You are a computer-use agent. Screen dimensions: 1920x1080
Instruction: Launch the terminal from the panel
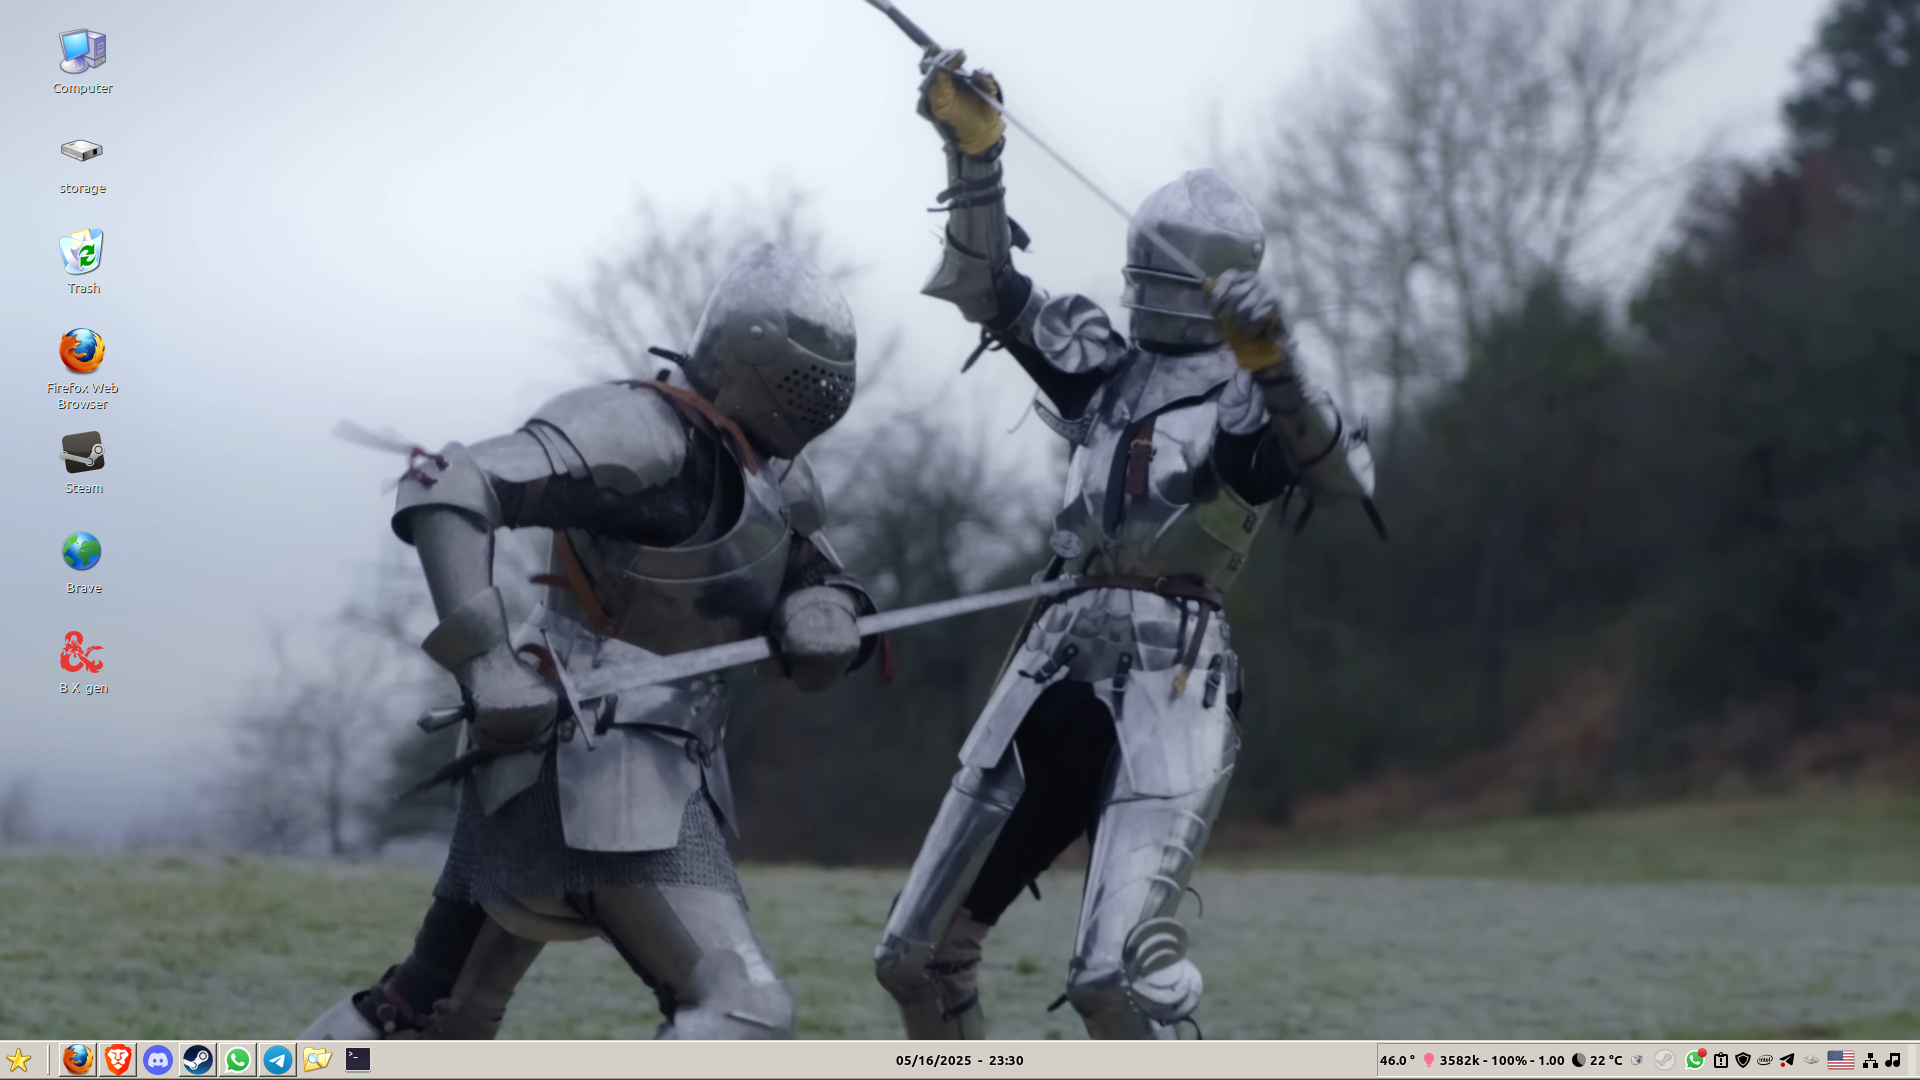(358, 1060)
